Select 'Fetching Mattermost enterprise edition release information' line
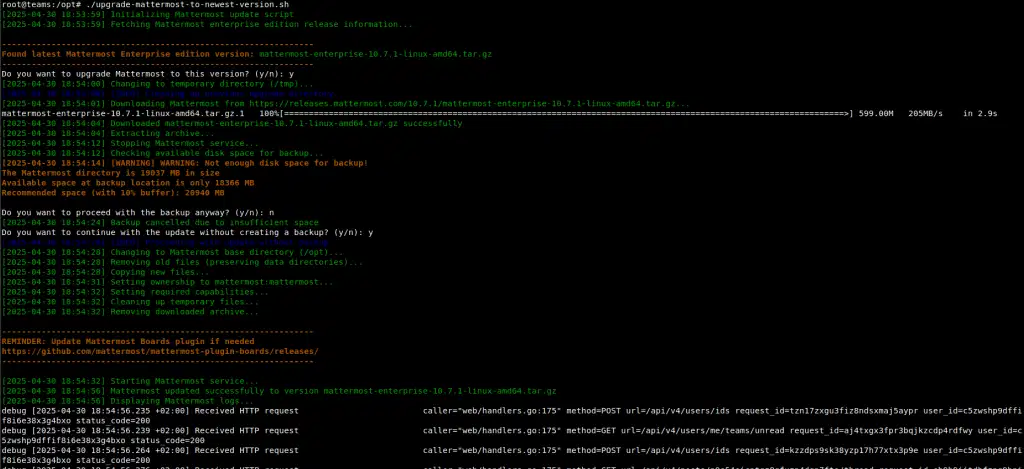This screenshot has width=1024, height=469. [x=207, y=24]
